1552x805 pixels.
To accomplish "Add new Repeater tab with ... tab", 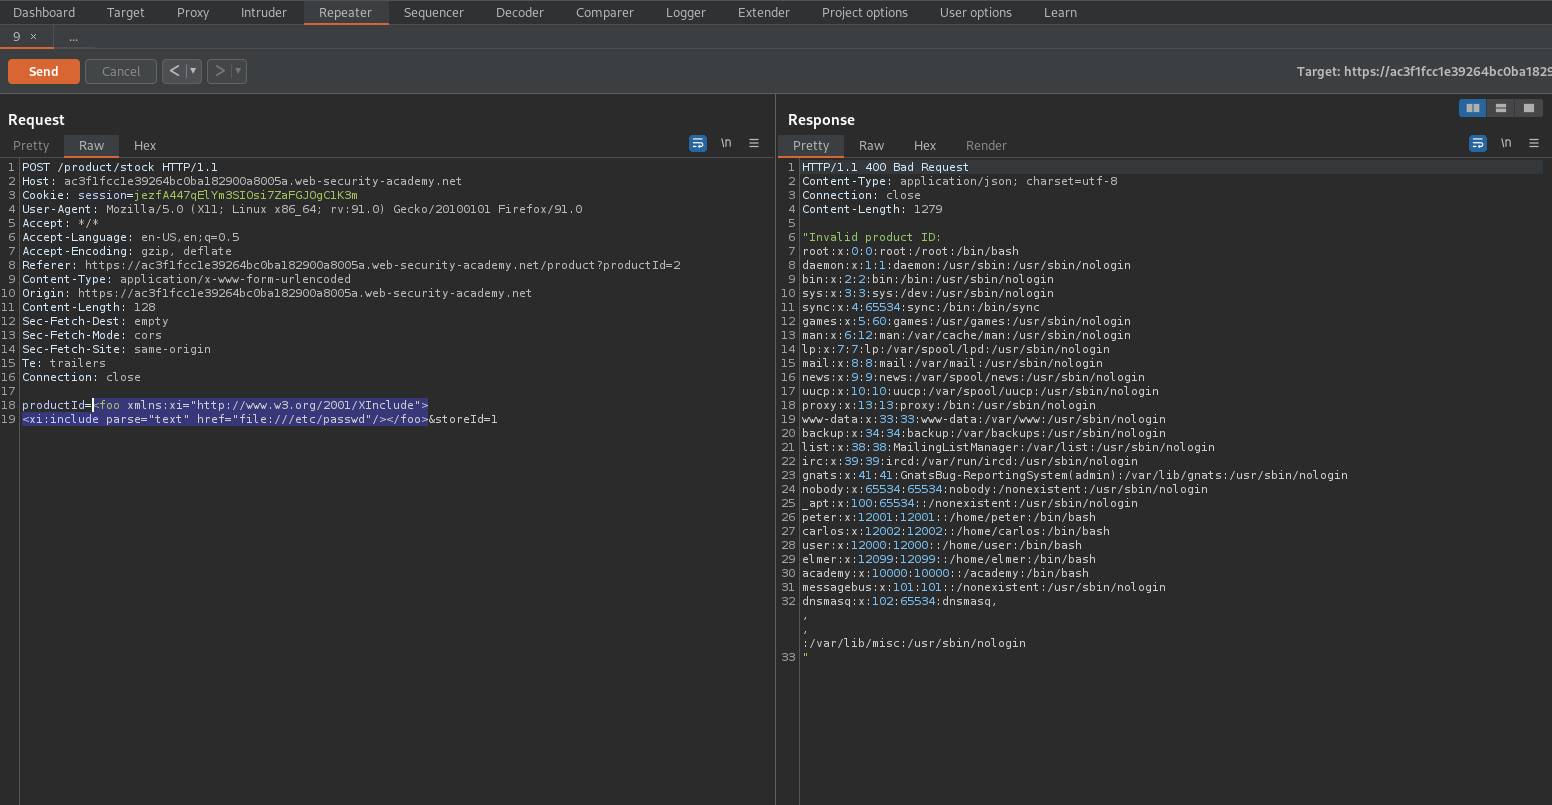I will pos(74,37).
